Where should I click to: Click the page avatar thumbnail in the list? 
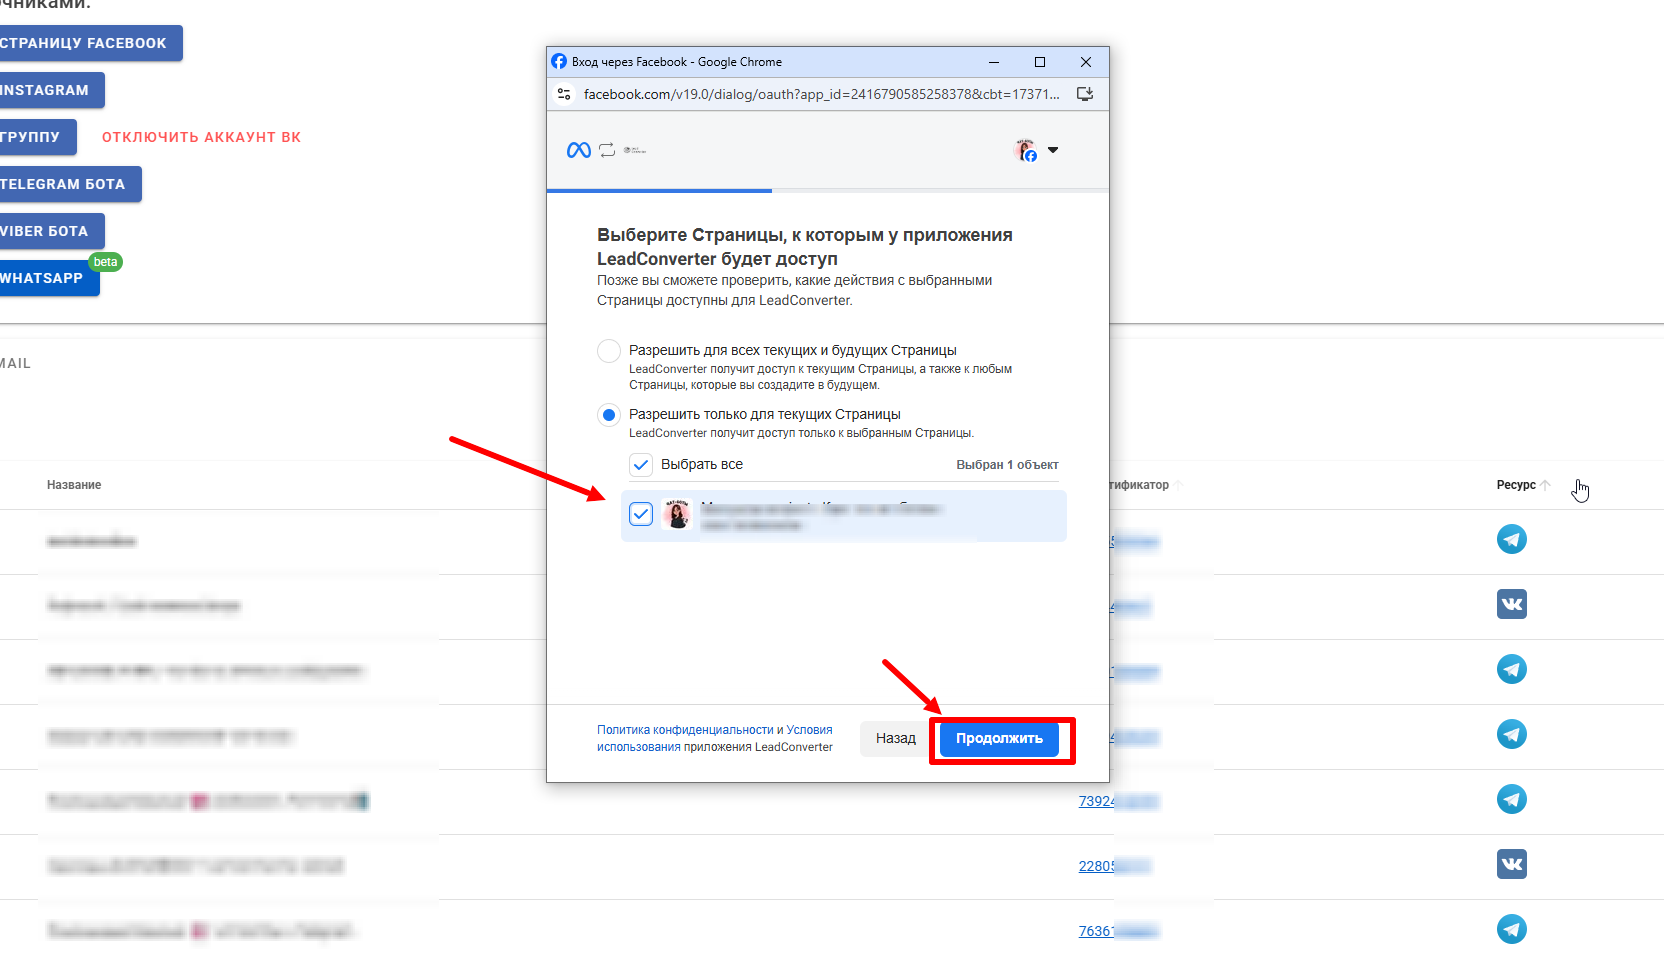[x=677, y=514]
